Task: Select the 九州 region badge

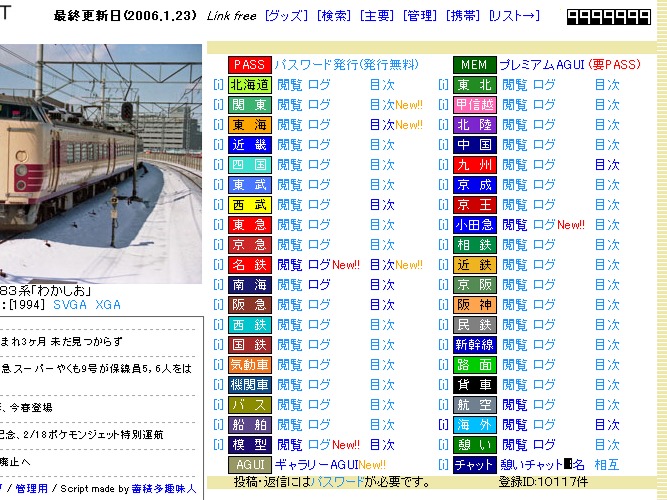Action: coord(474,165)
